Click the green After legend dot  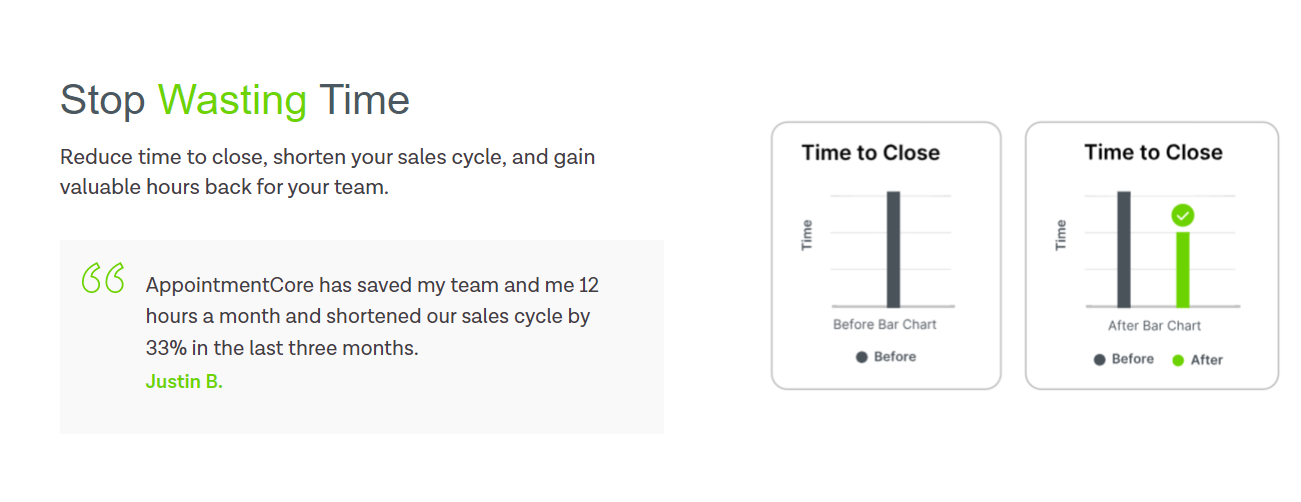[1178, 360]
